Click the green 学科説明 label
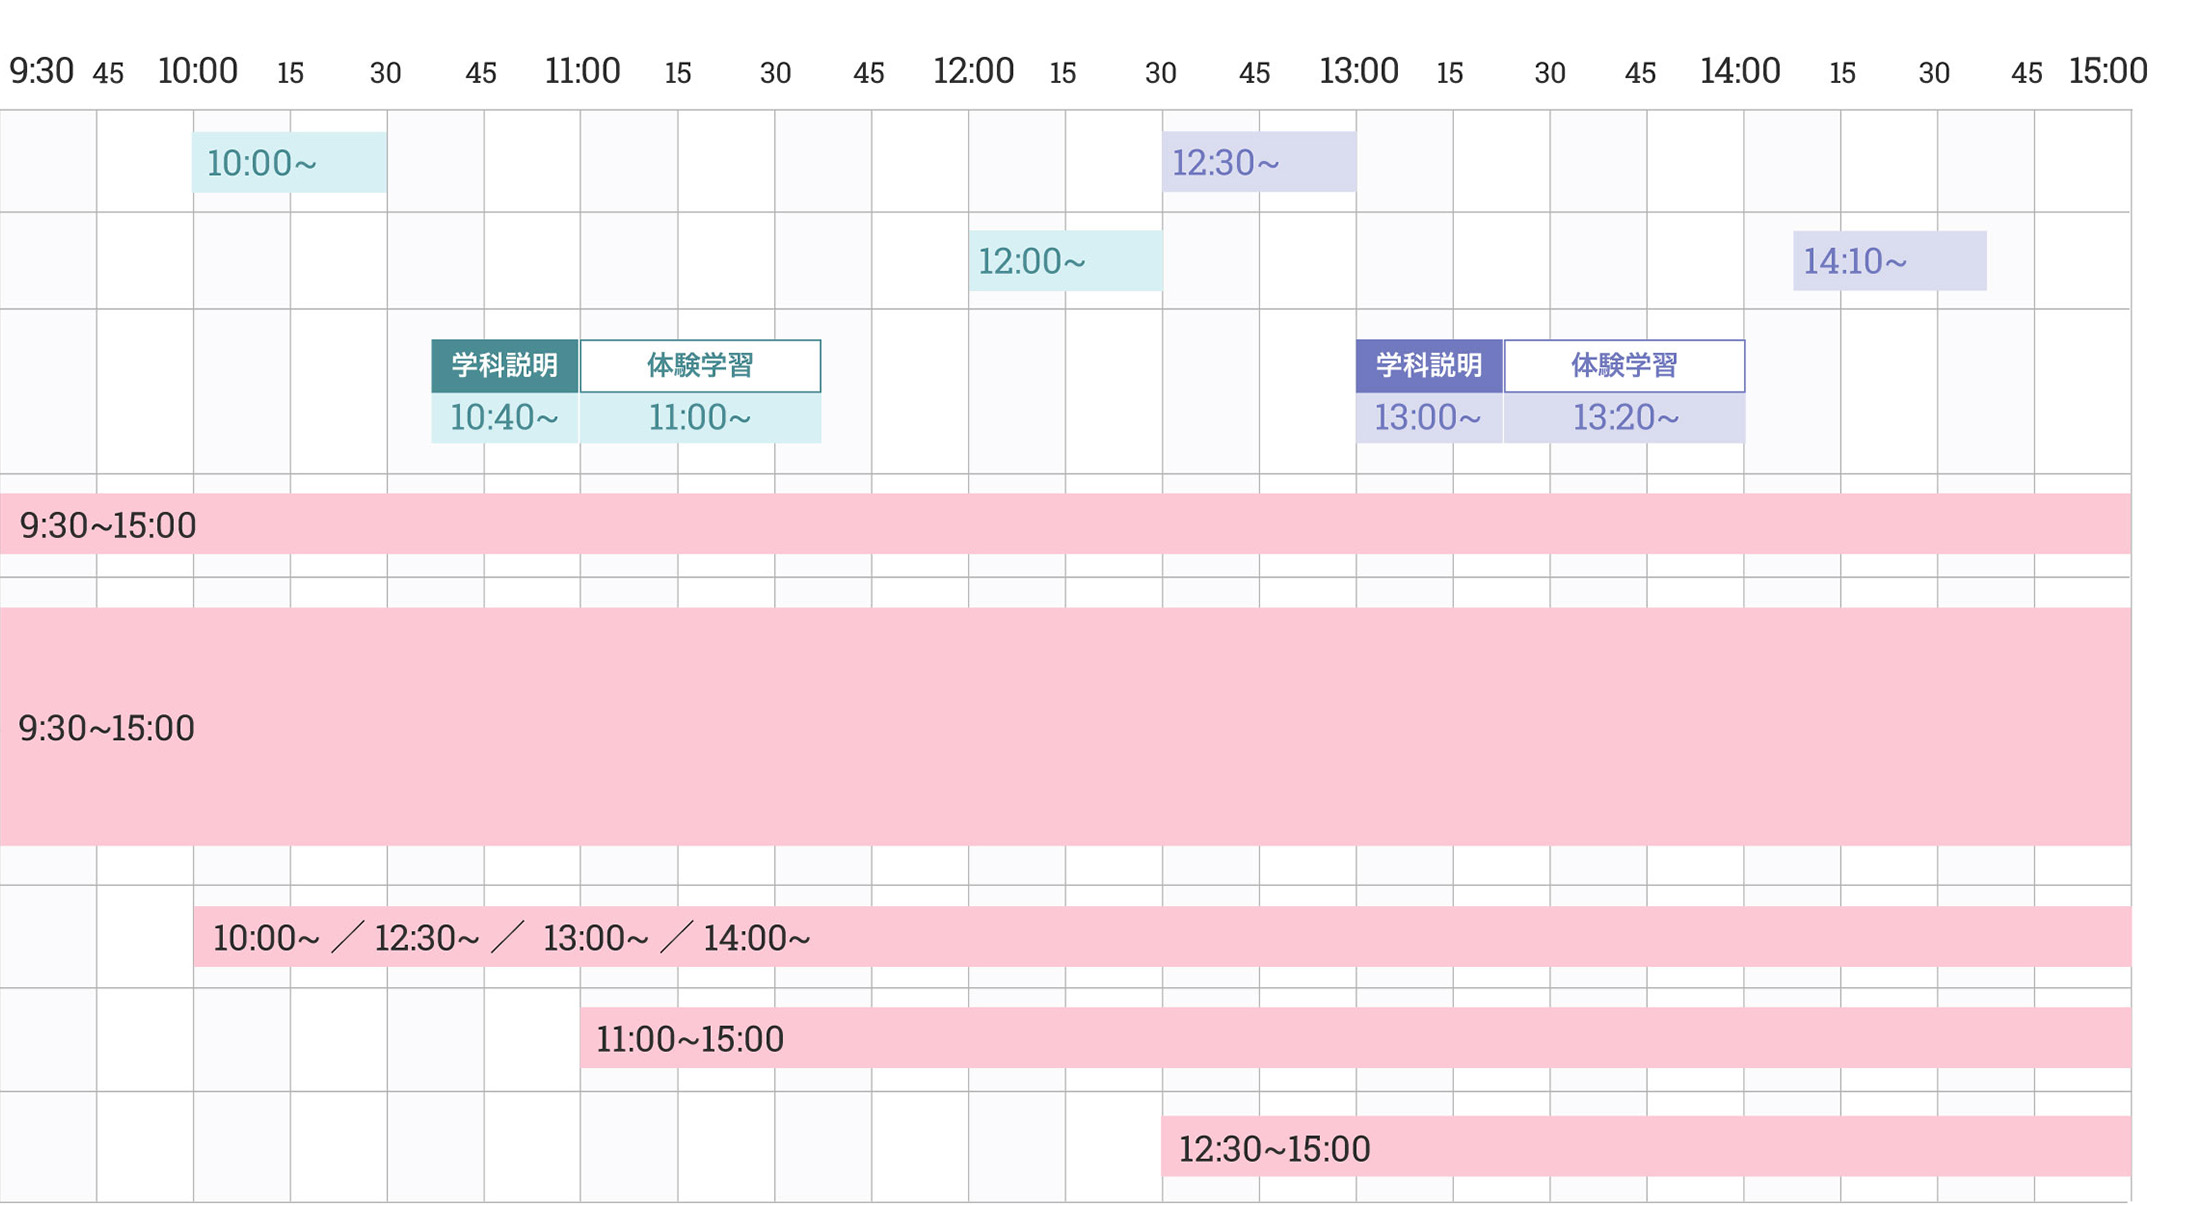The width and height of the screenshot is (2187, 1205). 504,365
